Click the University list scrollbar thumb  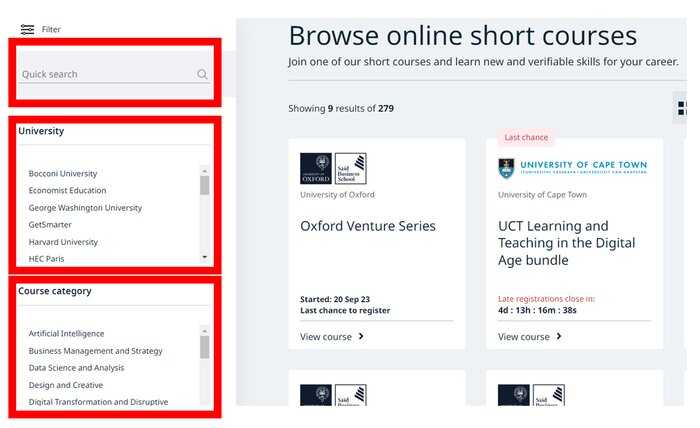(204, 185)
